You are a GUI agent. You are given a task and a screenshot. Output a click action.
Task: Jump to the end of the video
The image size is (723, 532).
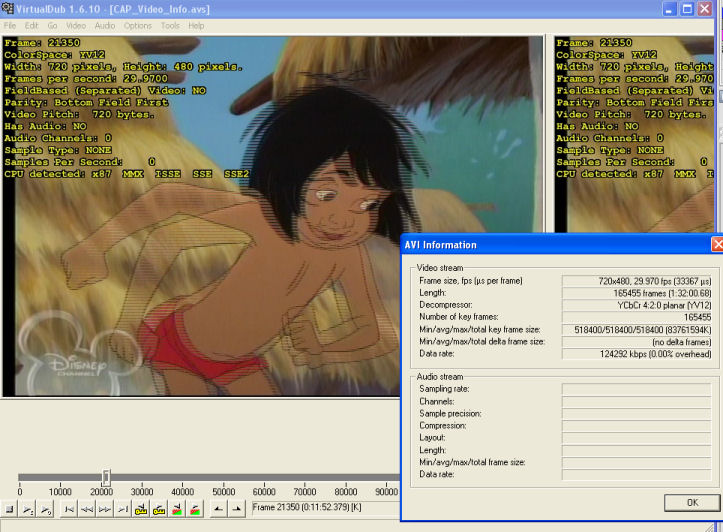[x=123, y=509]
